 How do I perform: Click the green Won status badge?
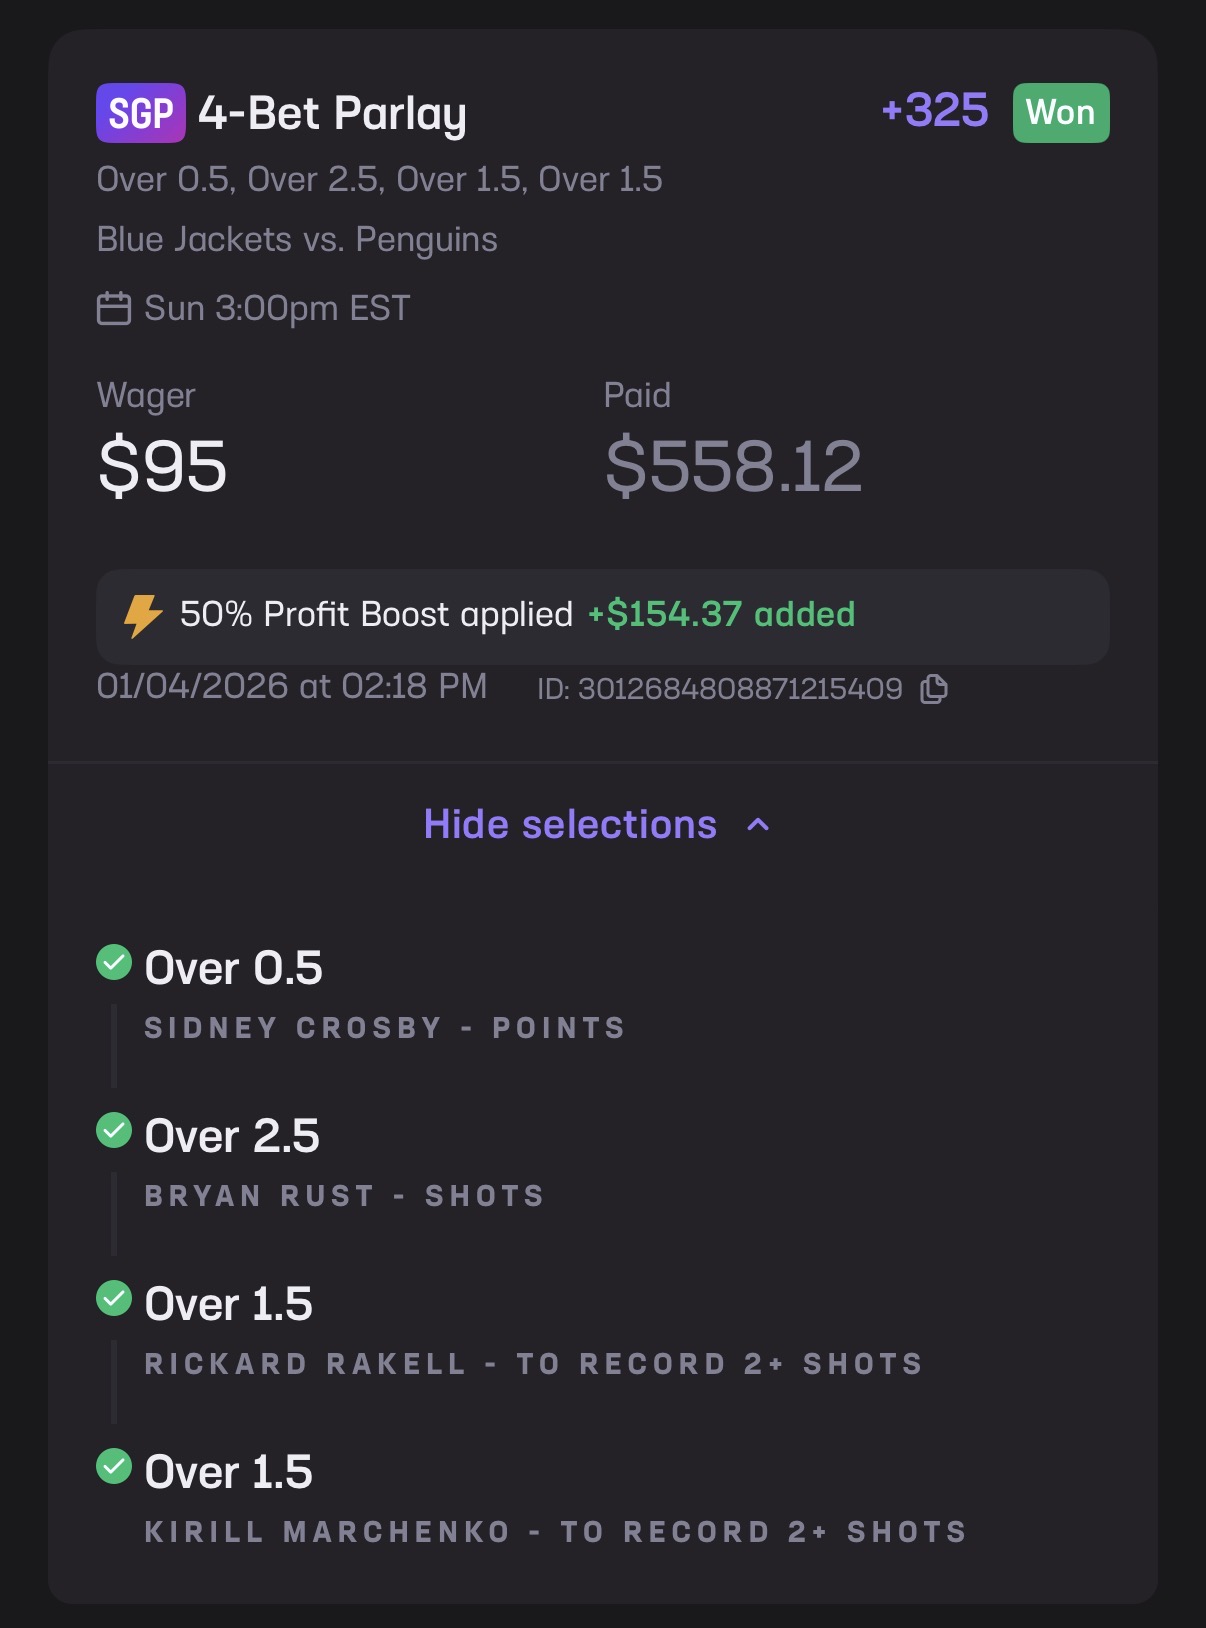(1060, 113)
